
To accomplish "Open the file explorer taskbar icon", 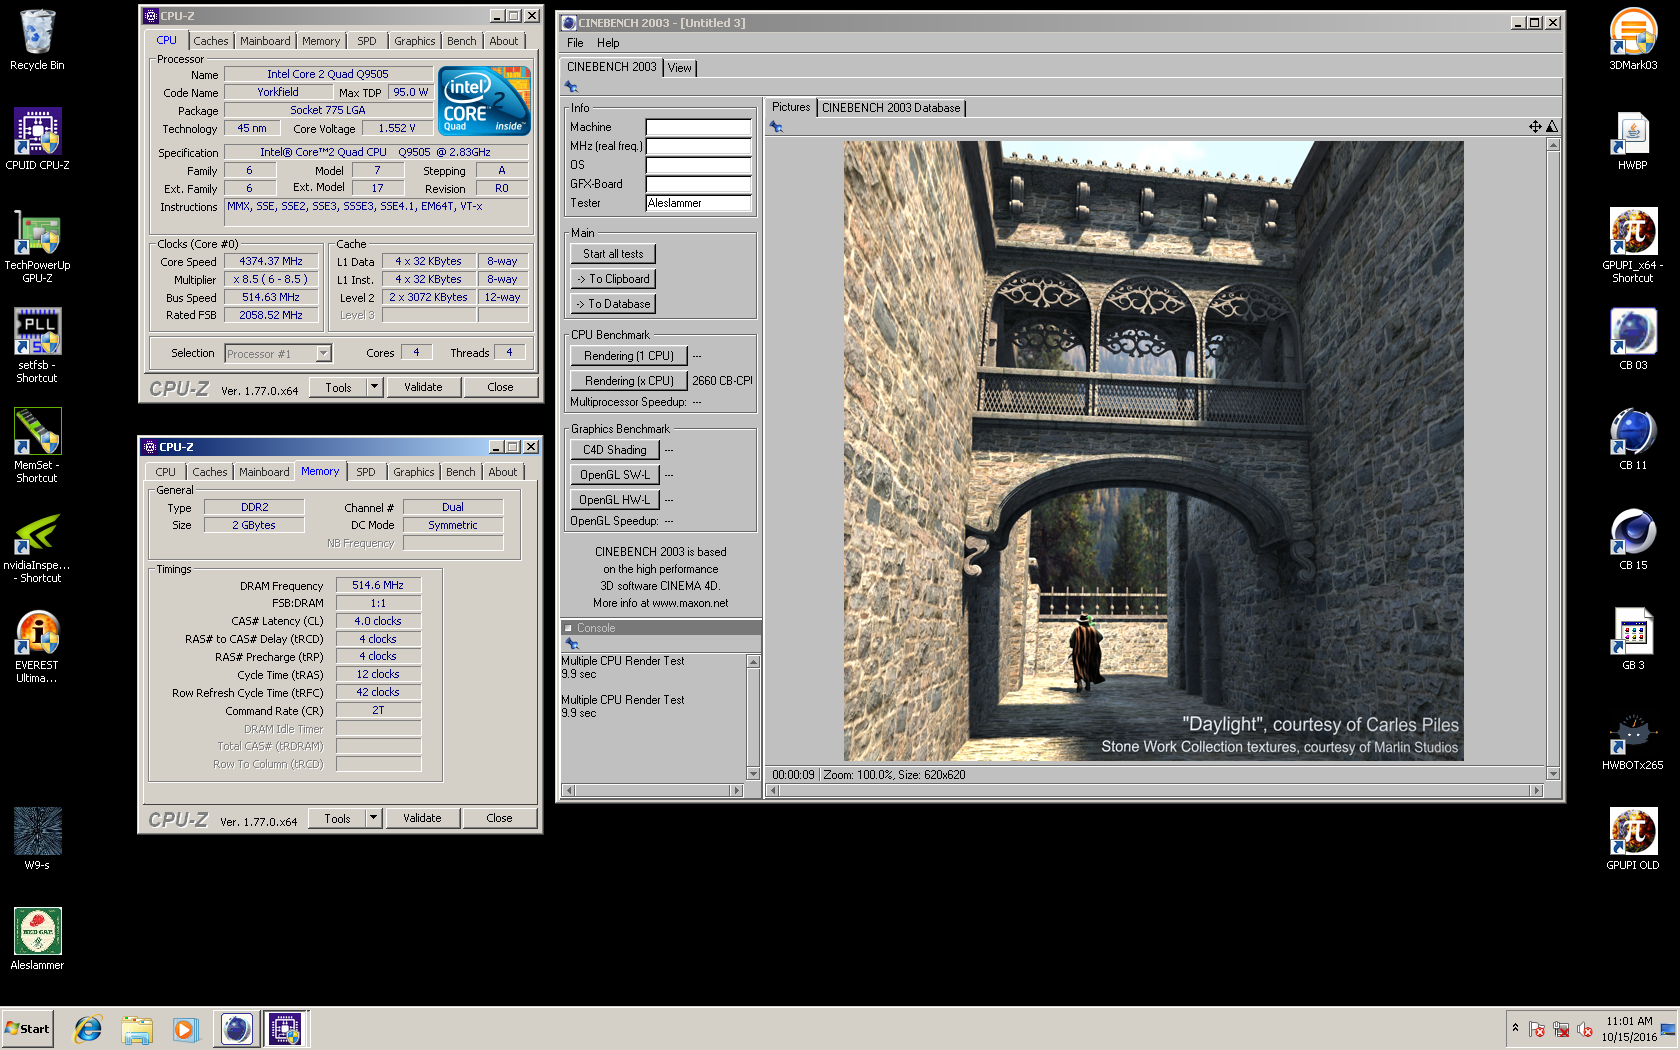I will 137,1029.
